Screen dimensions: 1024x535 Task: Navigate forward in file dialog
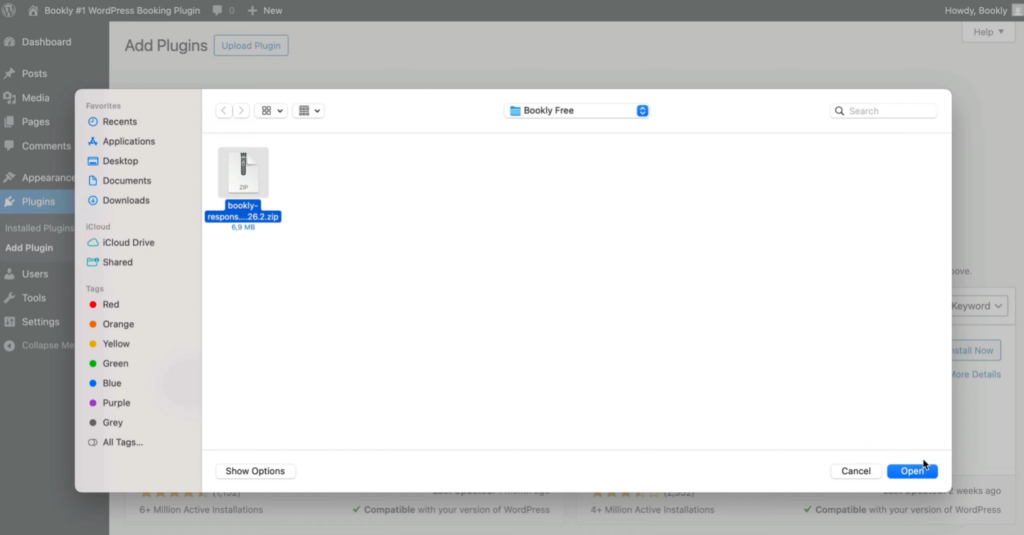(x=241, y=110)
